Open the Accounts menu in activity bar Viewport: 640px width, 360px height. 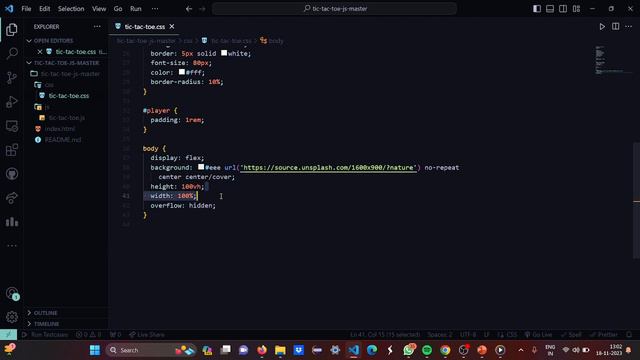12,293
